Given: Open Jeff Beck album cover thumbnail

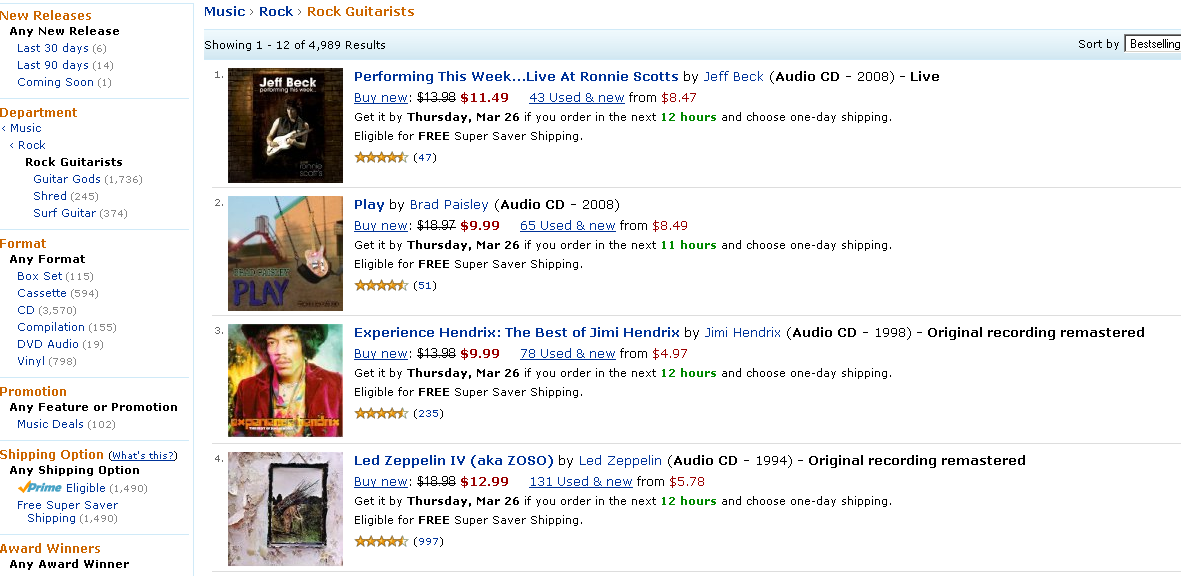Looking at the screenshot, I should click(x=285, y=126).
